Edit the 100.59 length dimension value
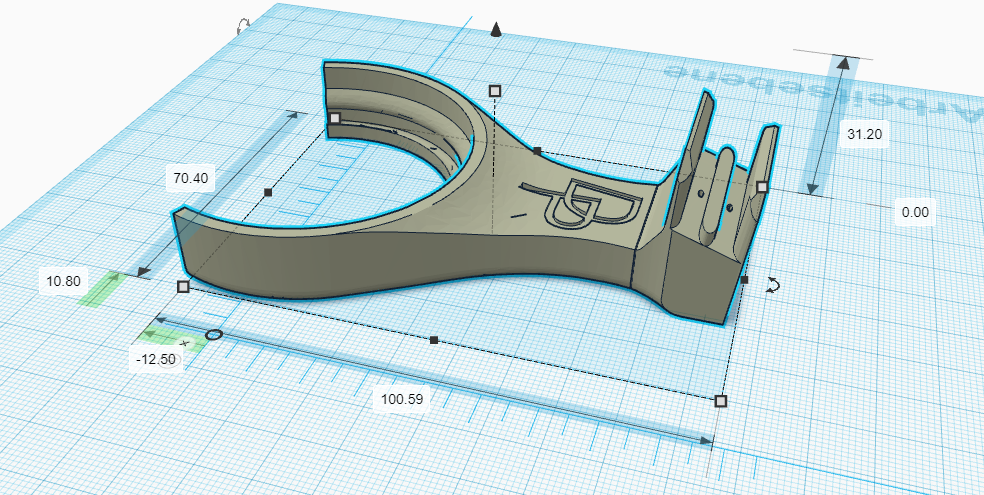This screenshot has width=984, height=495. [x=402, y=398]
